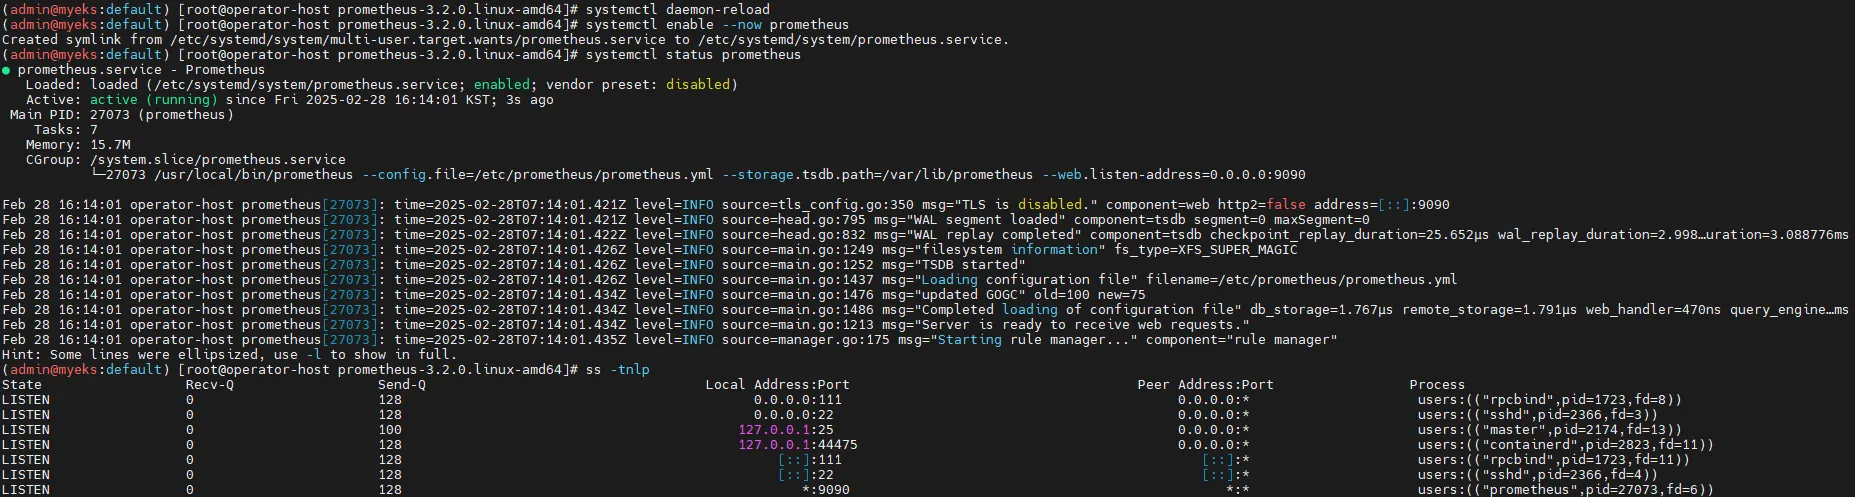1855x497 pixels.
Task: Click 'prometheus.service - Prometheus' header line
Action: [141, 69]
